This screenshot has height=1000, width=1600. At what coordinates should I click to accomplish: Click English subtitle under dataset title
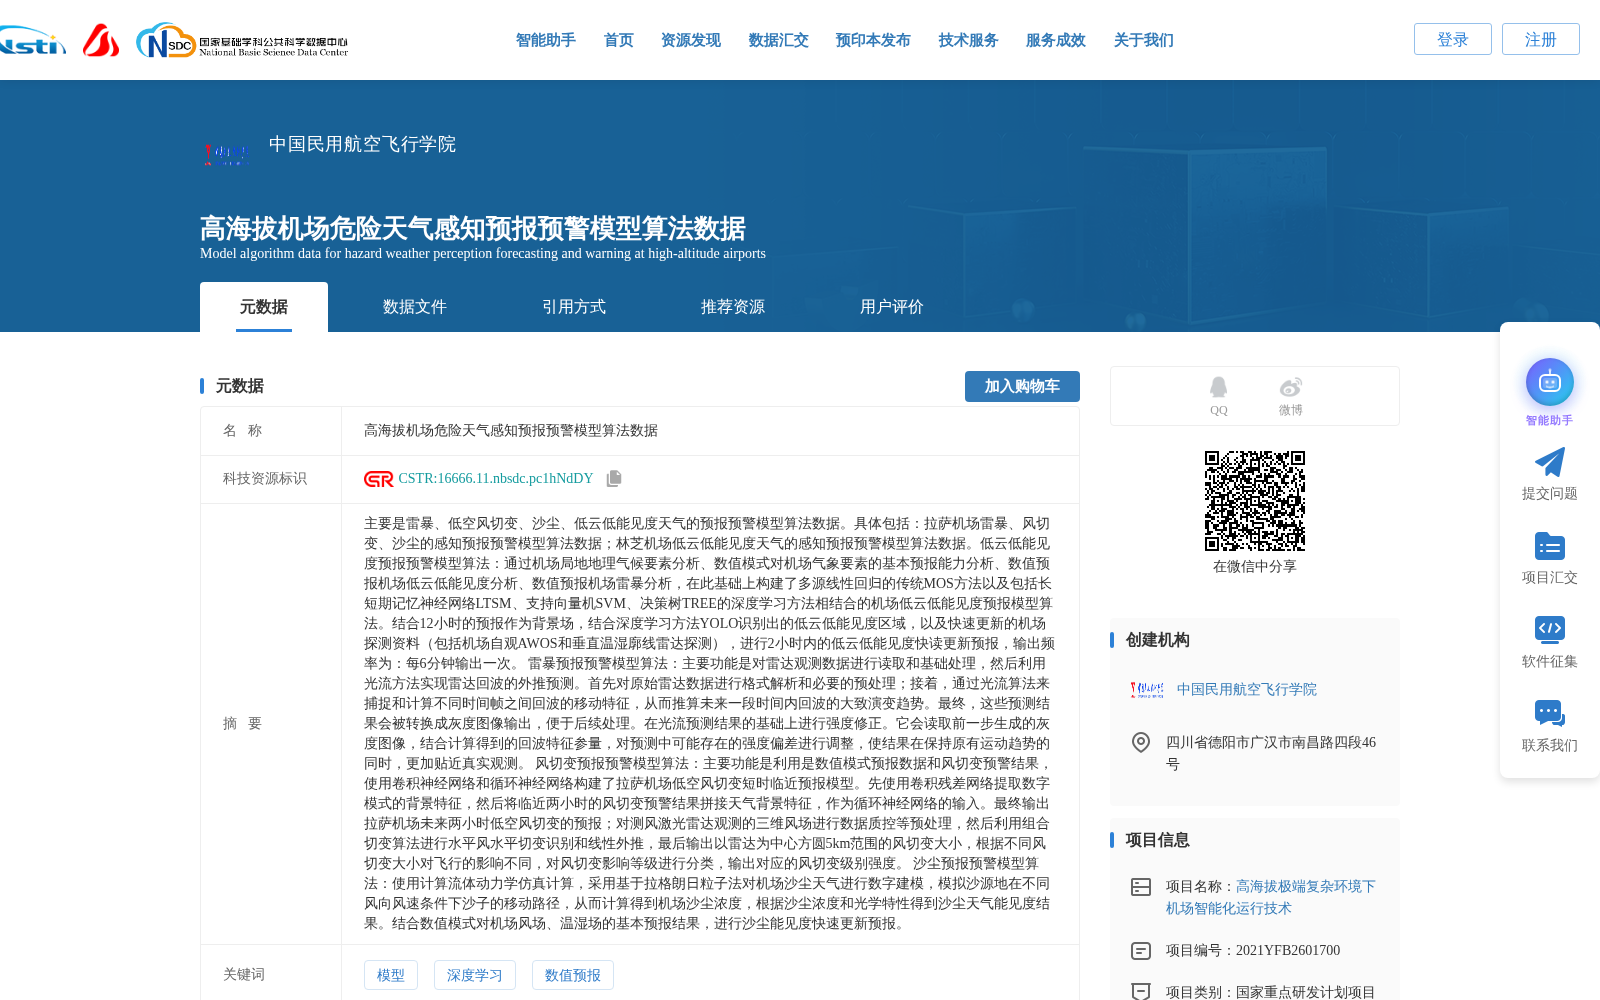483,254
